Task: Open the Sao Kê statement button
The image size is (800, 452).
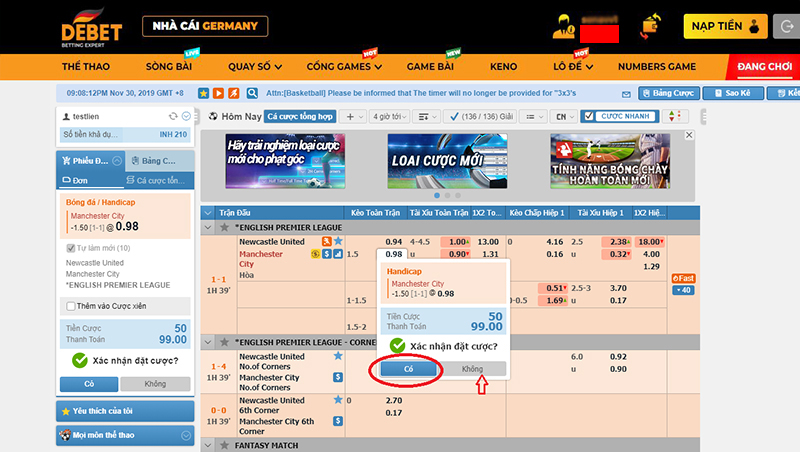Action: click(x=733, y=93)
